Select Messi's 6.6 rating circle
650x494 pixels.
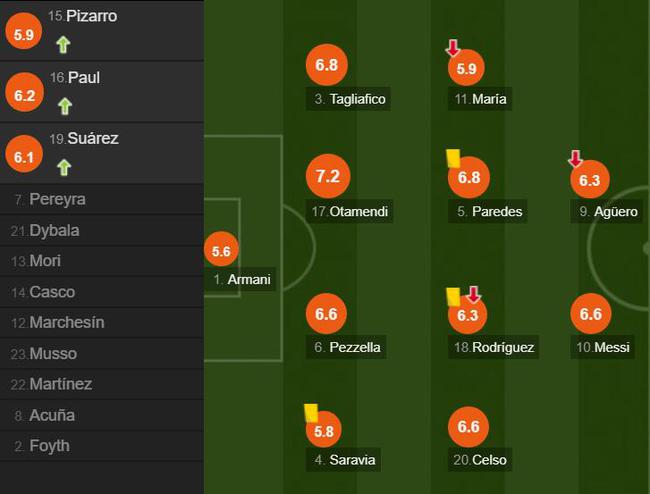[x=591, y=314]
